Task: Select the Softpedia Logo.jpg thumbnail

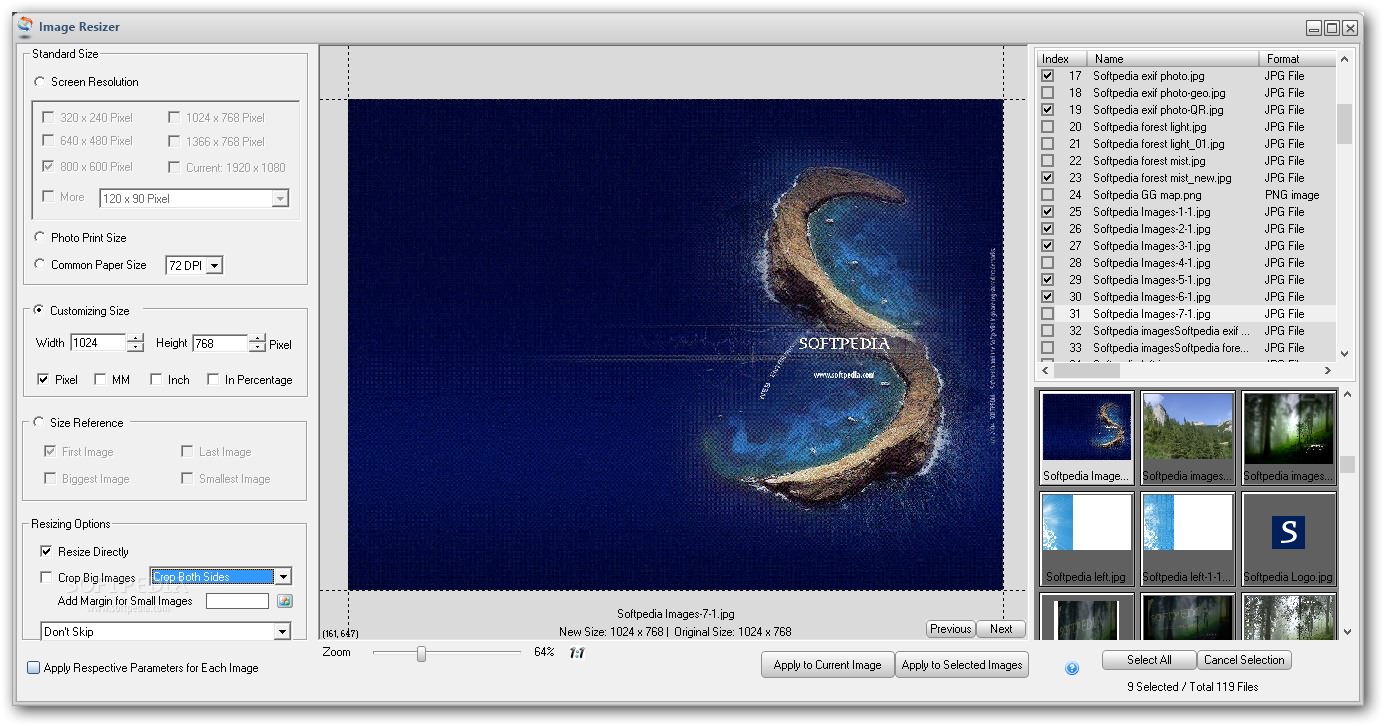Action: 1289,538
